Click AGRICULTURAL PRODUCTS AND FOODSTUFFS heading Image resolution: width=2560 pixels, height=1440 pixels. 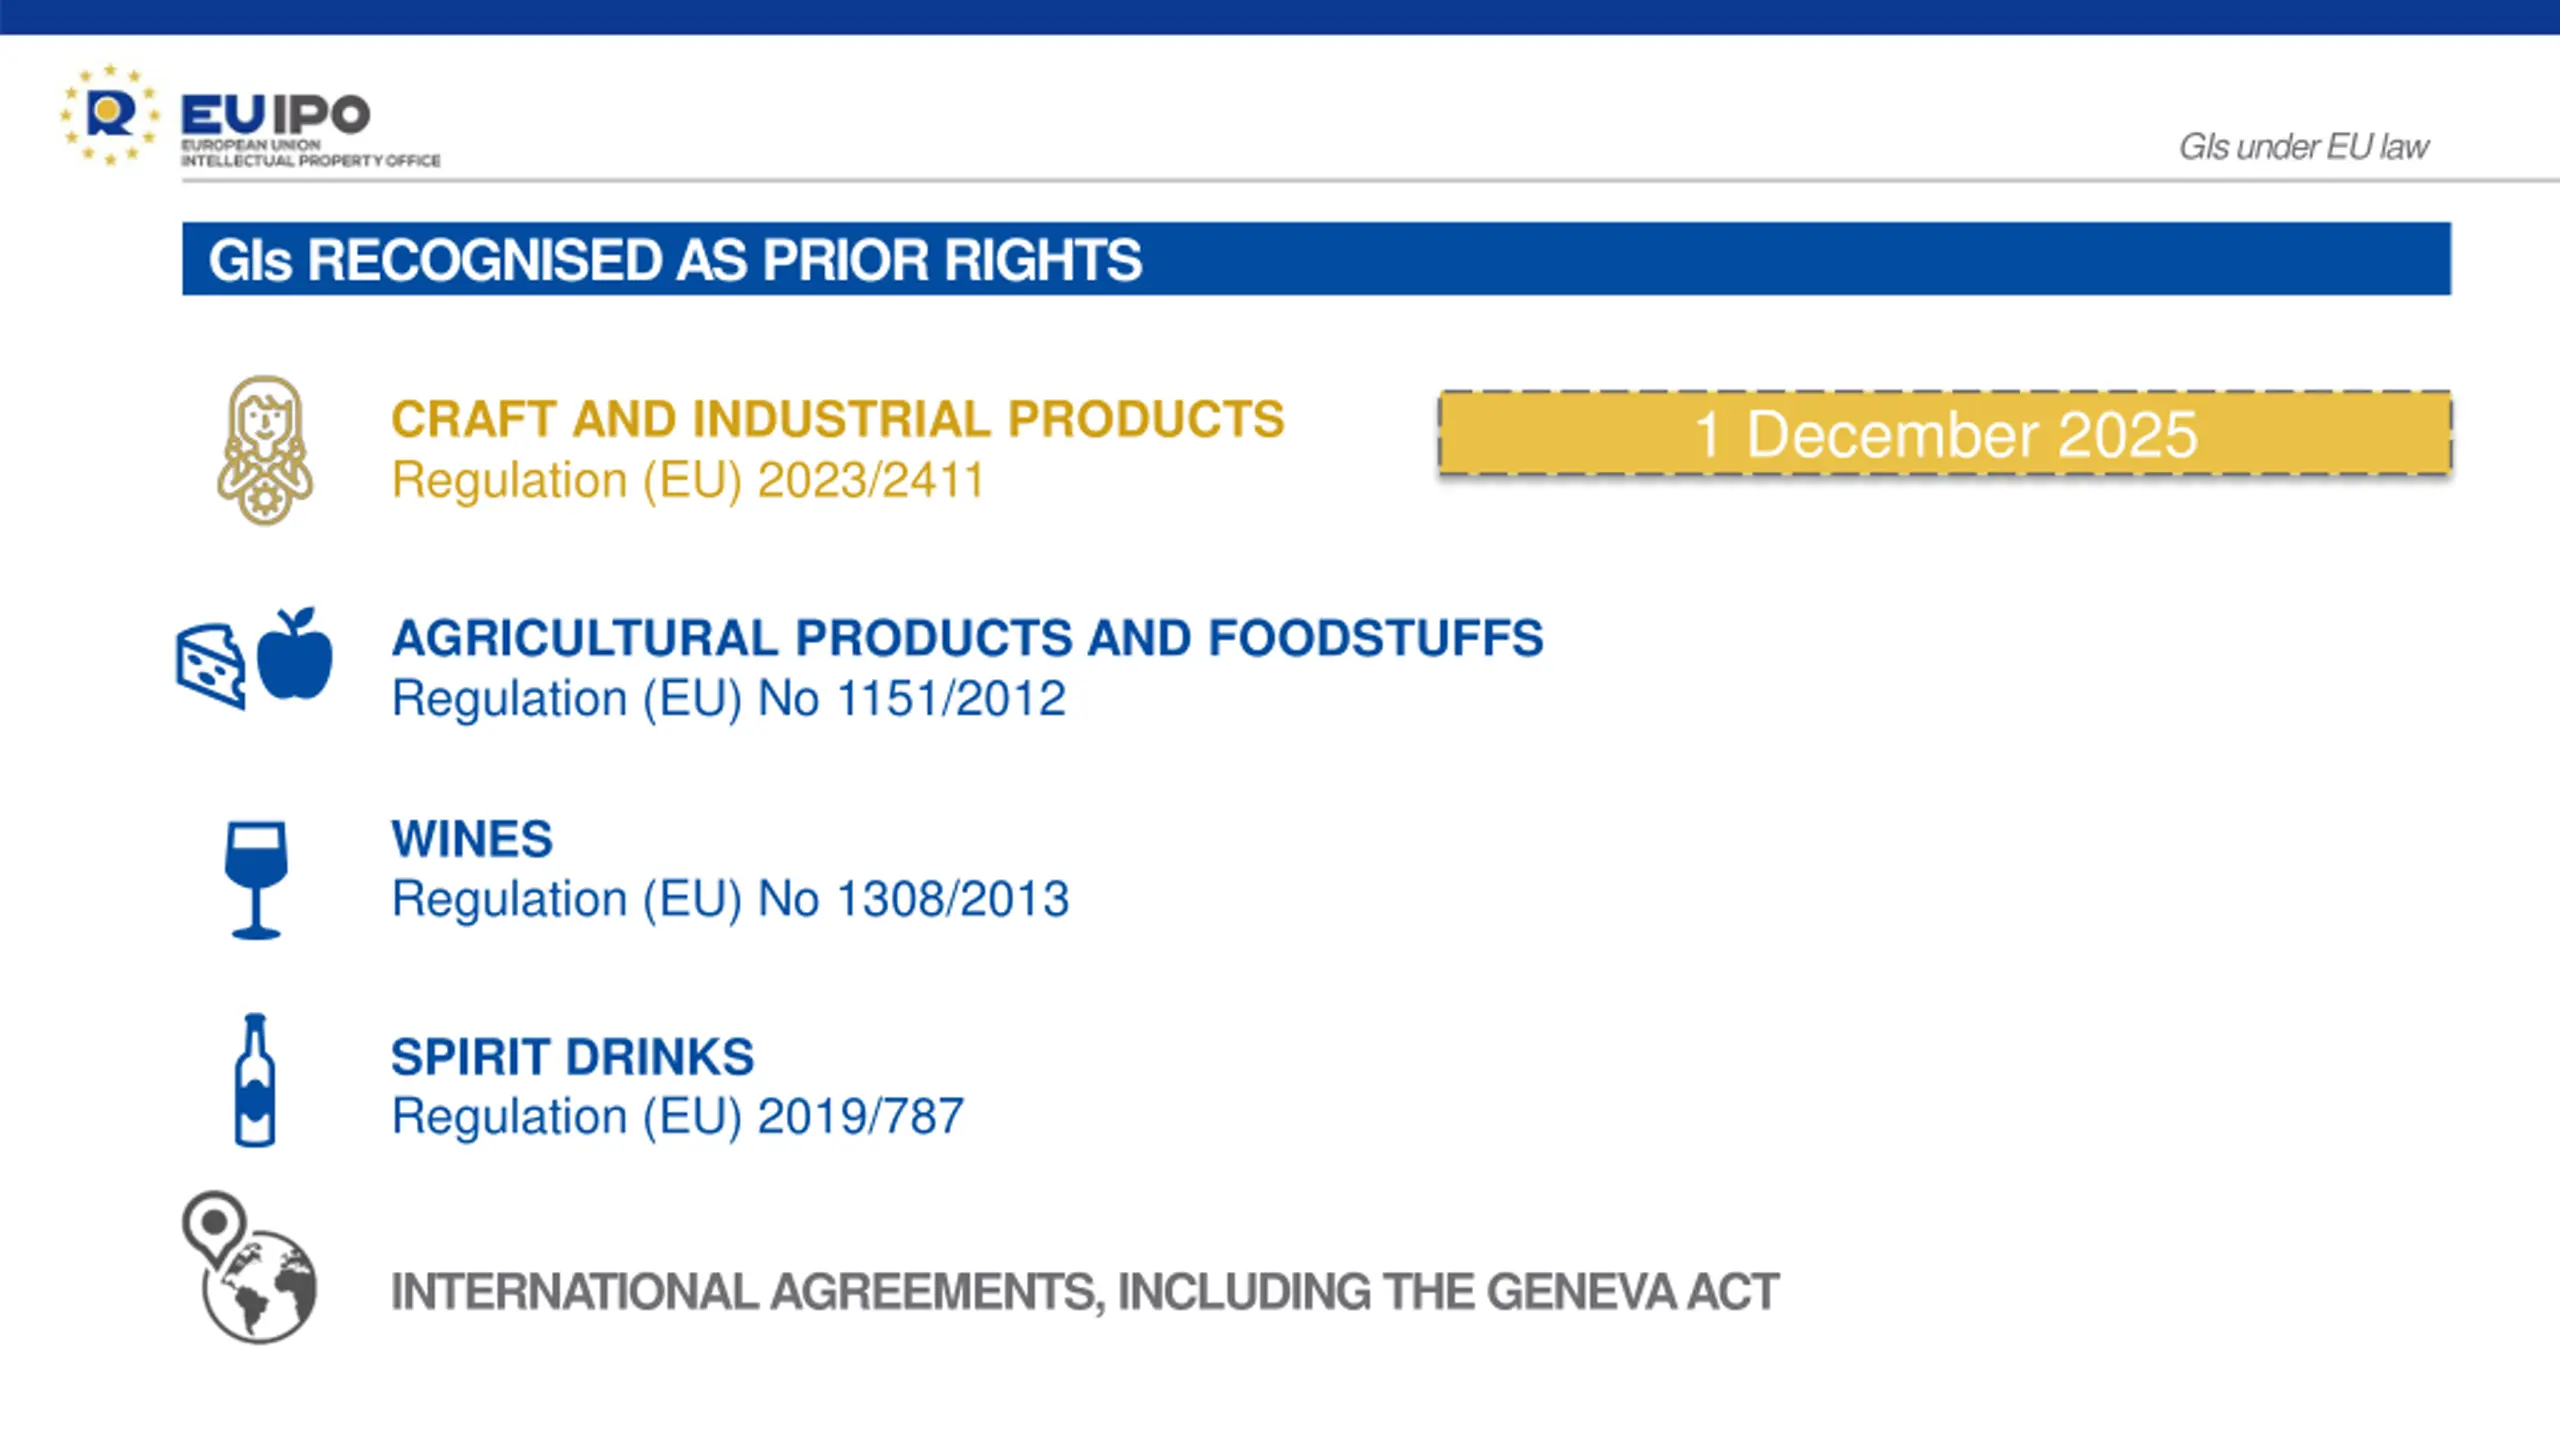click(967, 638)
